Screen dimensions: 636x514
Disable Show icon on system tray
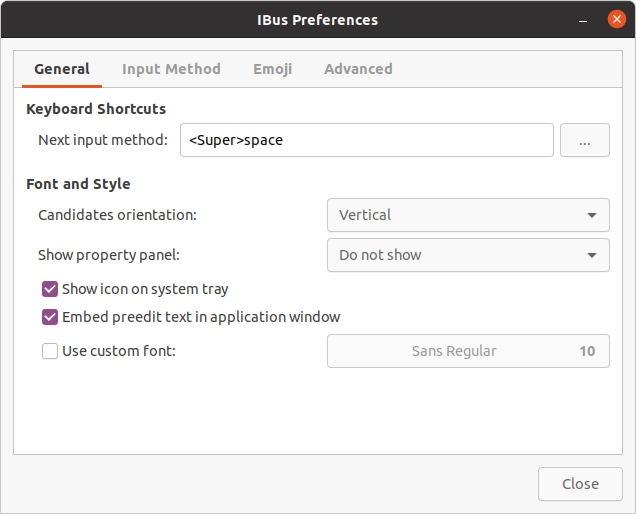click(50, 289)
